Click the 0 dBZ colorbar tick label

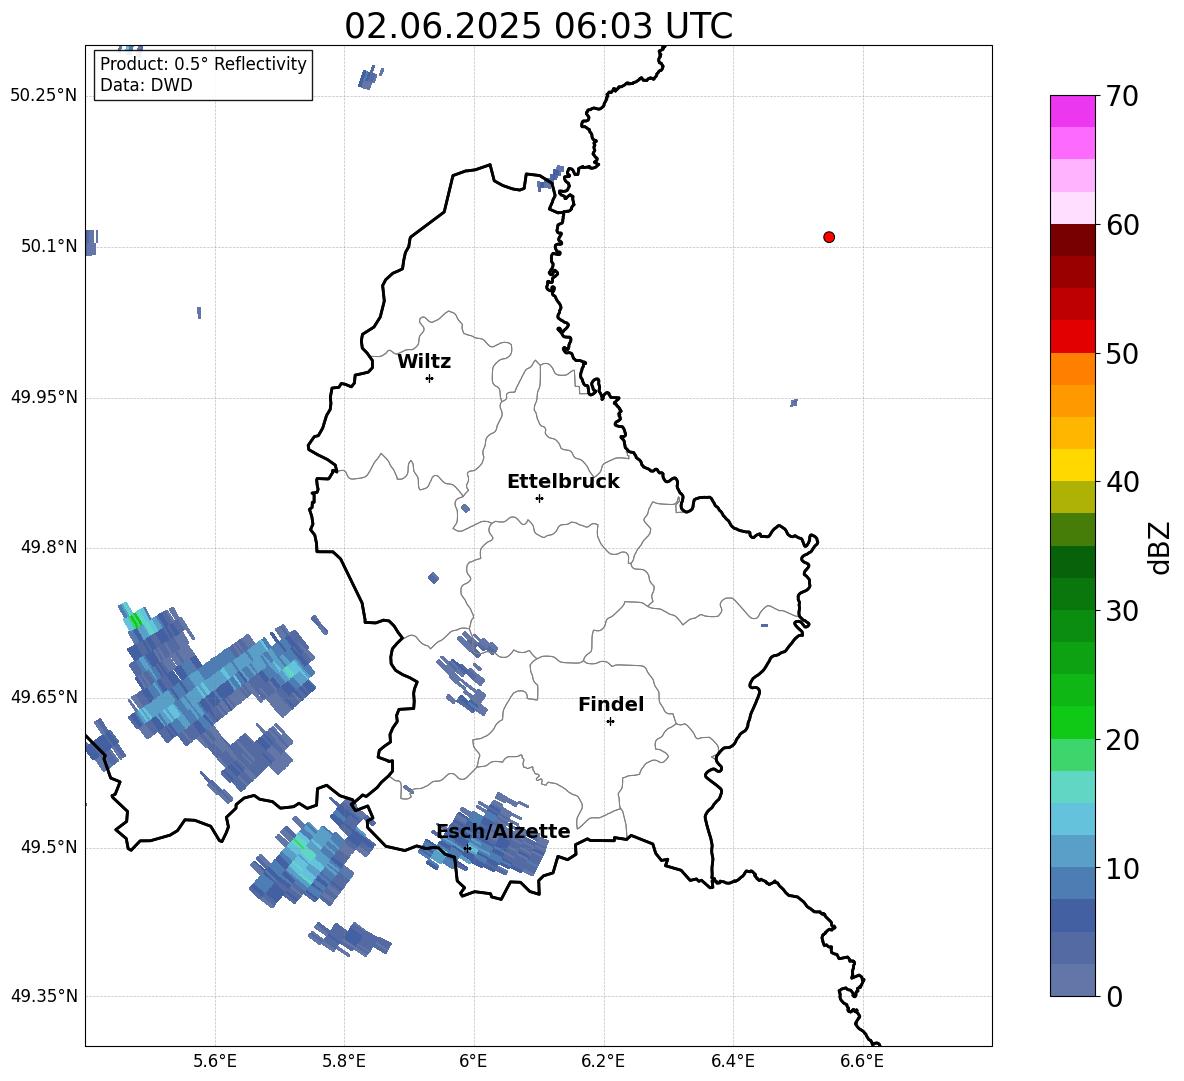pos(1114,996)
